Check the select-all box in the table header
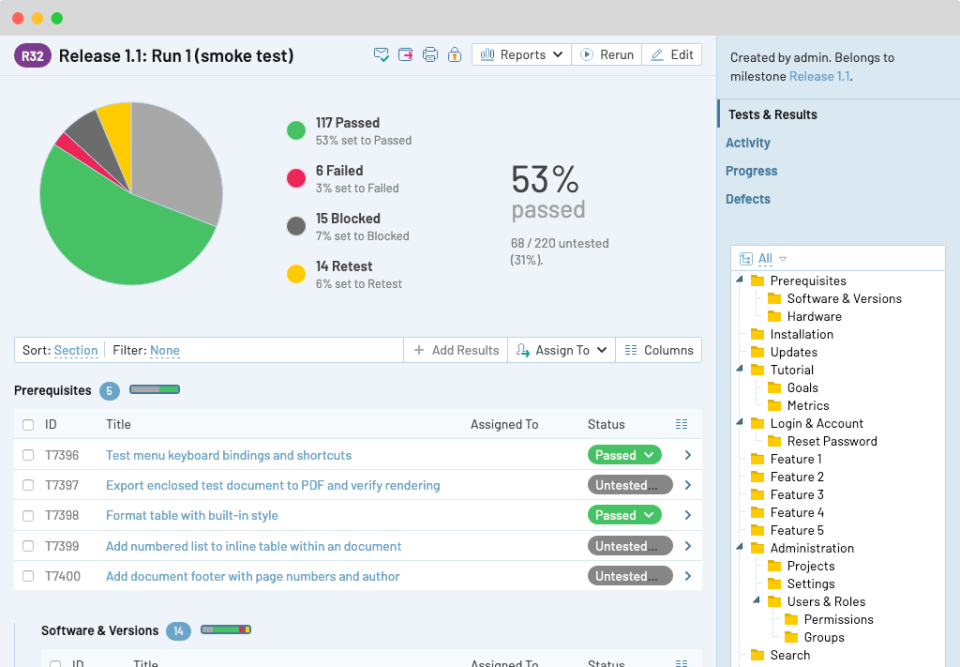The width and height of the screenshot is (960, 667). 27,424
